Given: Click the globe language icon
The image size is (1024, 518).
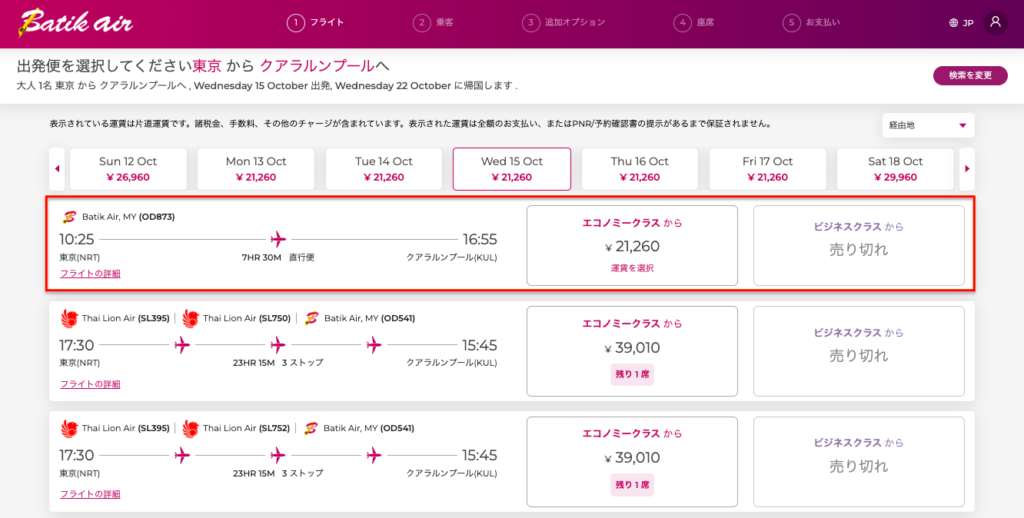Looking at the screenshot, I should tap(953, 23).
